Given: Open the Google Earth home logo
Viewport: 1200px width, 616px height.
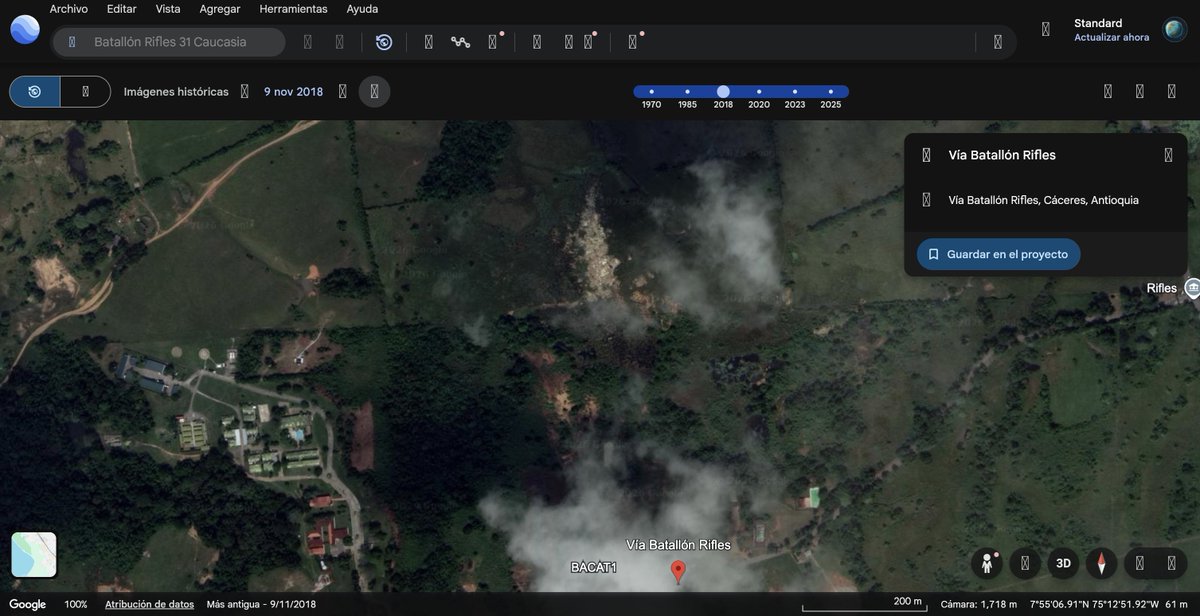Looking at the screenshot, I should click(x=25, y=30).
